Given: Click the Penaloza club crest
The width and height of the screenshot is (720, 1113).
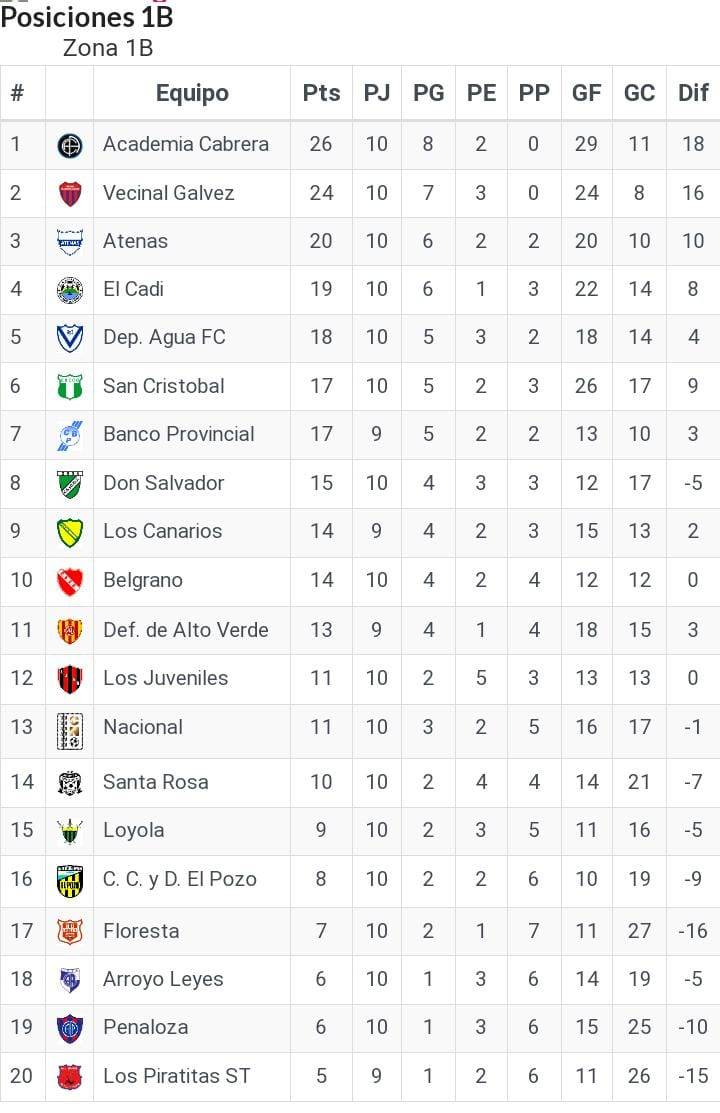Looking at the screenshot, I should tap(70, 1027).
